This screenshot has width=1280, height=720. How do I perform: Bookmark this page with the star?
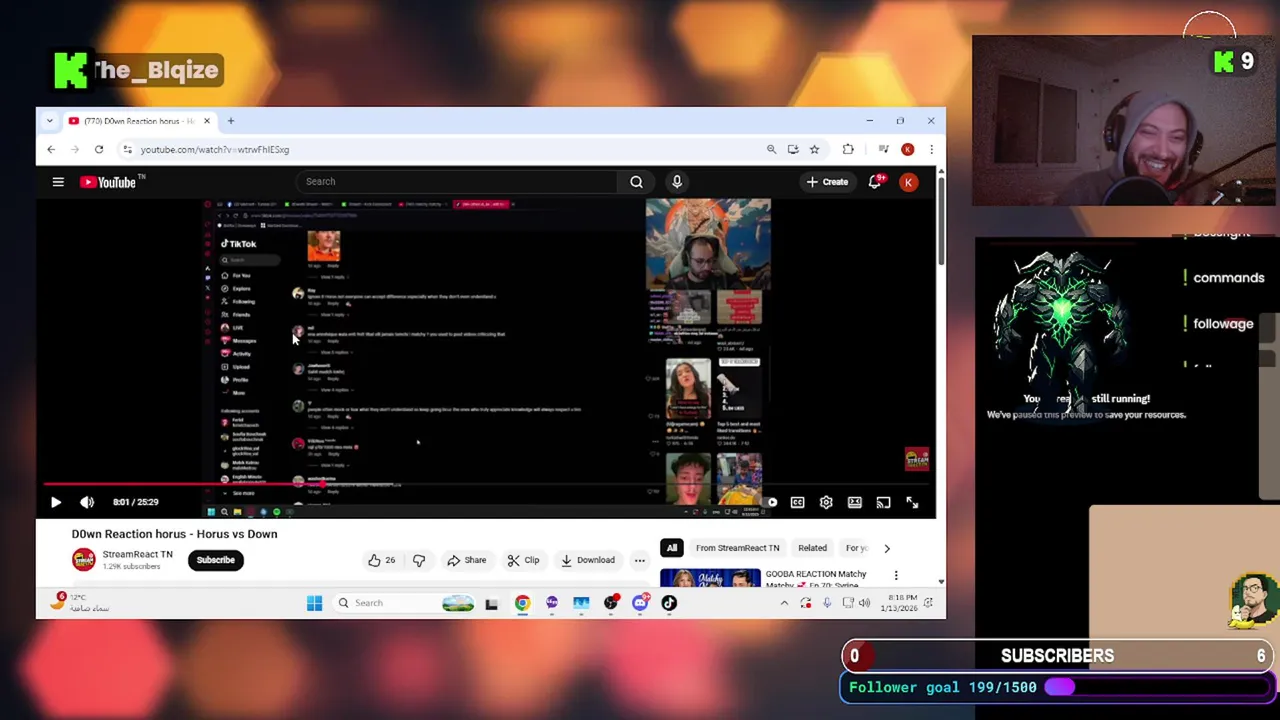coord(814,150)
